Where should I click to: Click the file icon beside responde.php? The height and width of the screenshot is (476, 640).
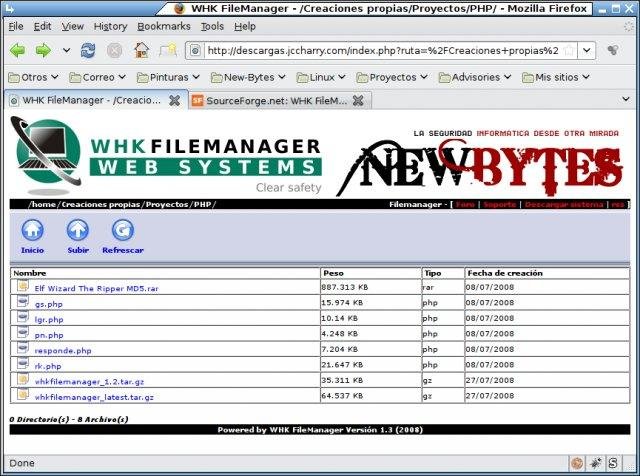pos(23,348)
